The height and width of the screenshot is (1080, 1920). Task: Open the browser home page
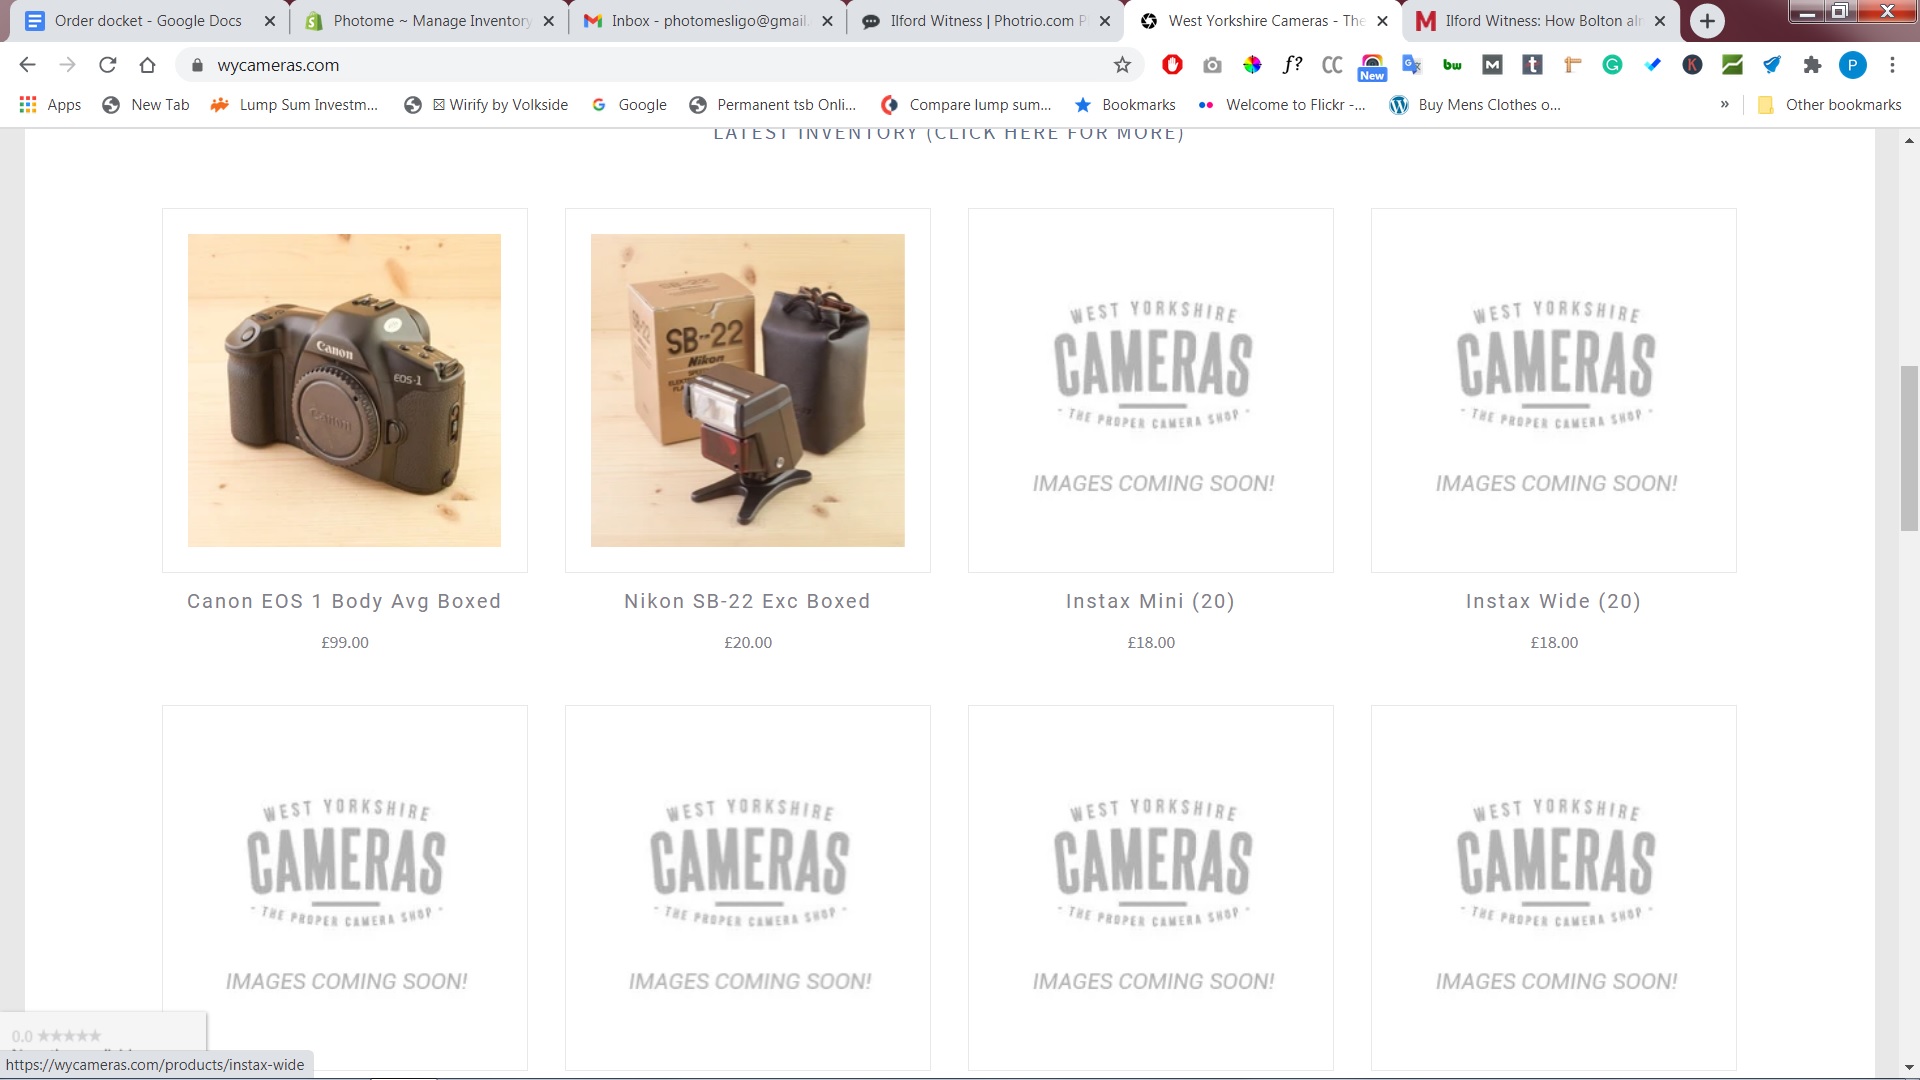click(x=147, y=65)
